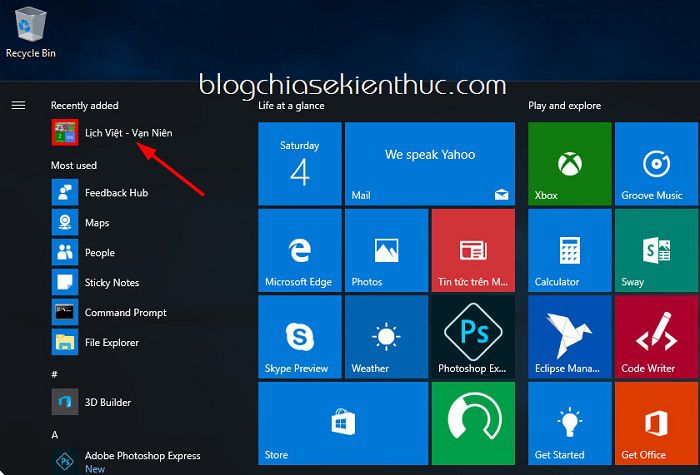Launch 3D Builder from the list
The image size is (700, 475).
(92, 402)
